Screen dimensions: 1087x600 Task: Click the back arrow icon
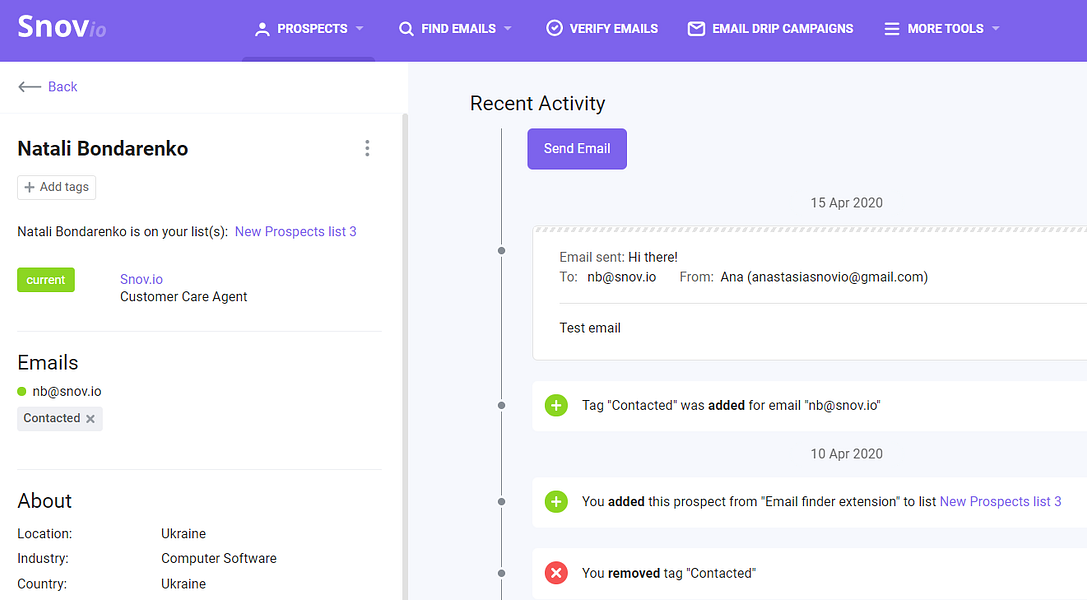pos(29,87)
